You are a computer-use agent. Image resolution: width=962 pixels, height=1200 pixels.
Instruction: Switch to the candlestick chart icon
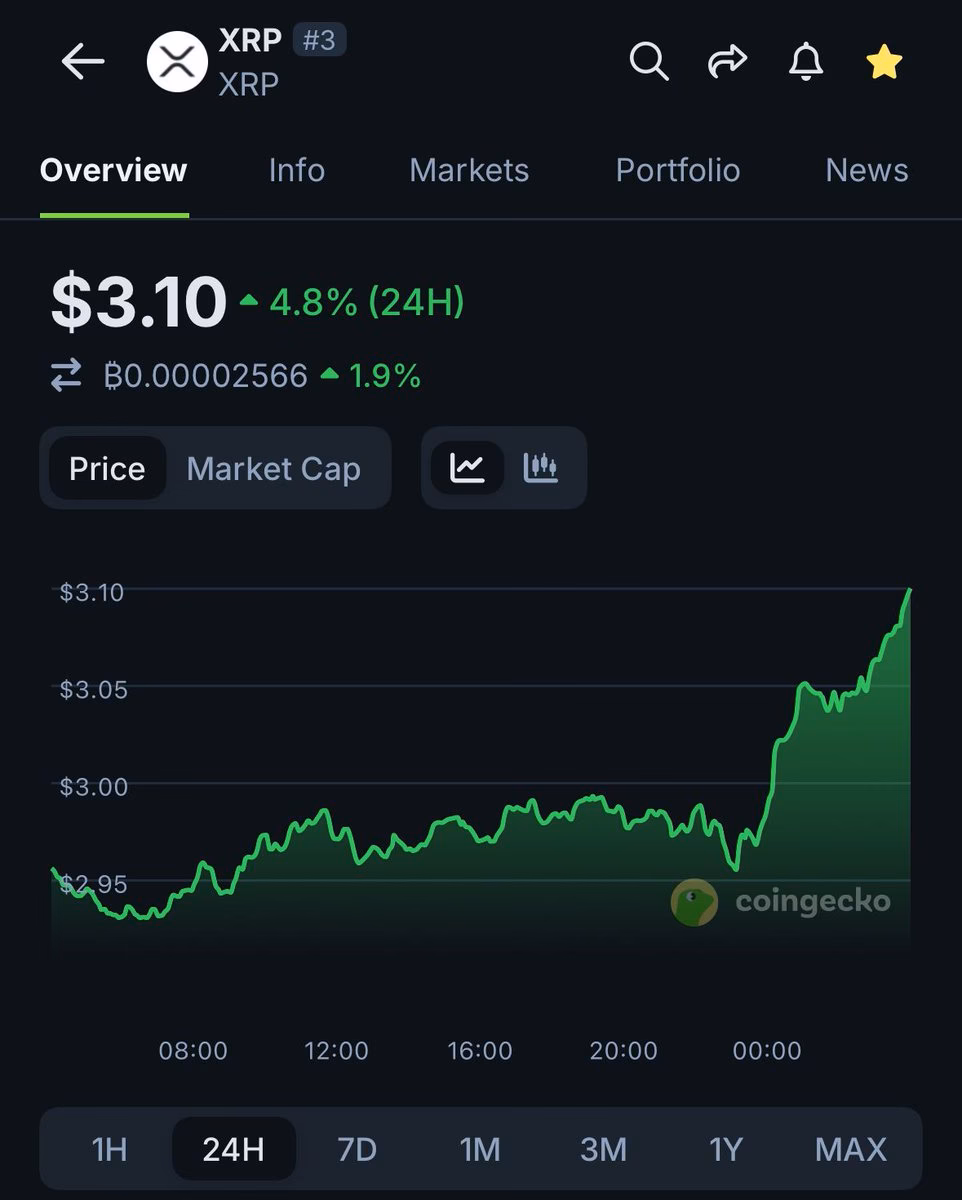541,467
